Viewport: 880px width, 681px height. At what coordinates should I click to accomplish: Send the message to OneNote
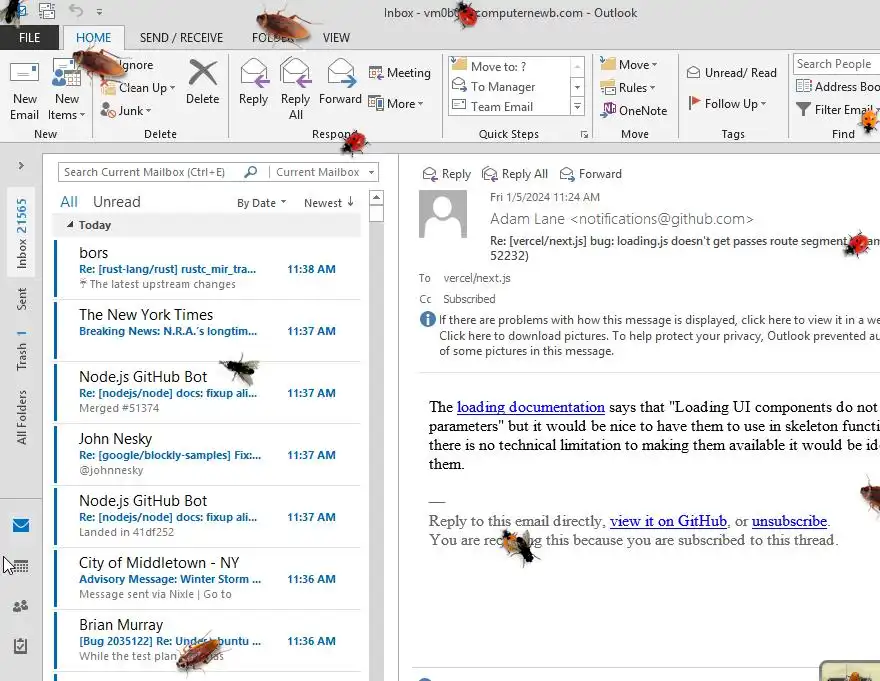pos(634,110)
